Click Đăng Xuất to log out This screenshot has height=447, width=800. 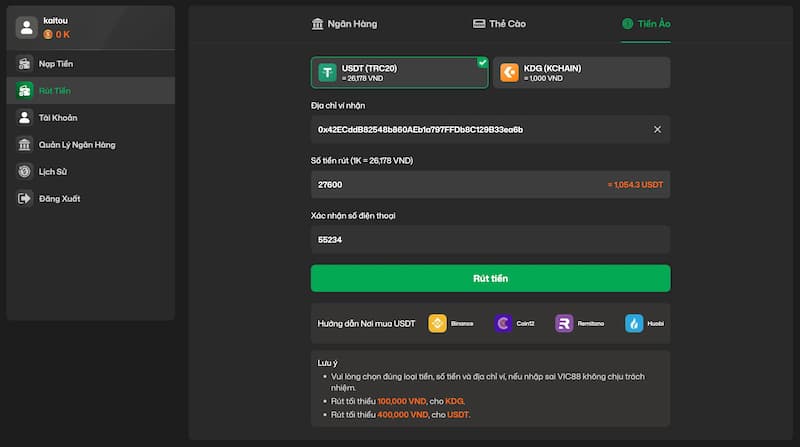(x=59, y=199)
